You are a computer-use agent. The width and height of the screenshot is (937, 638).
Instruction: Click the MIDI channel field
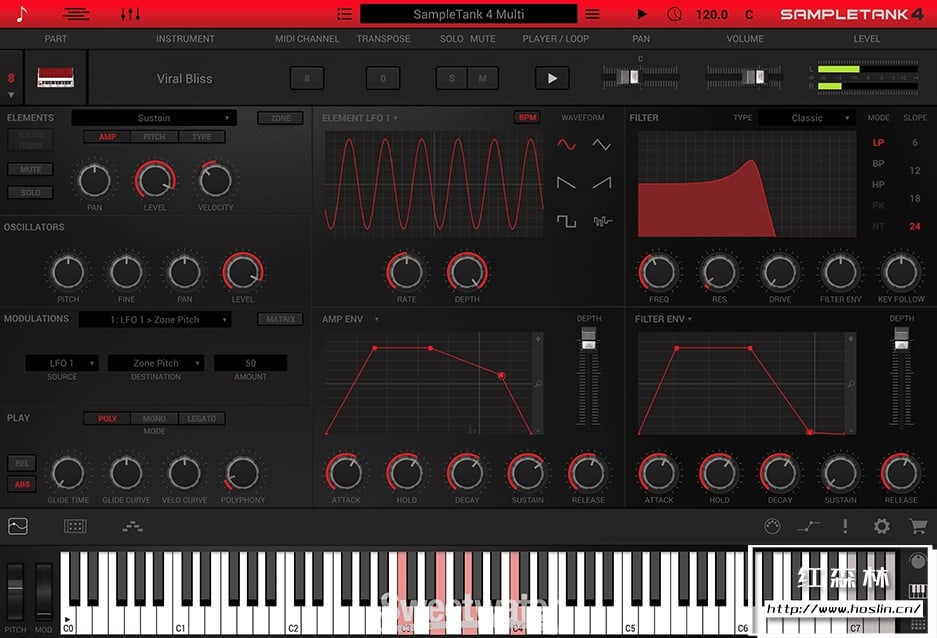pos(307,78)
